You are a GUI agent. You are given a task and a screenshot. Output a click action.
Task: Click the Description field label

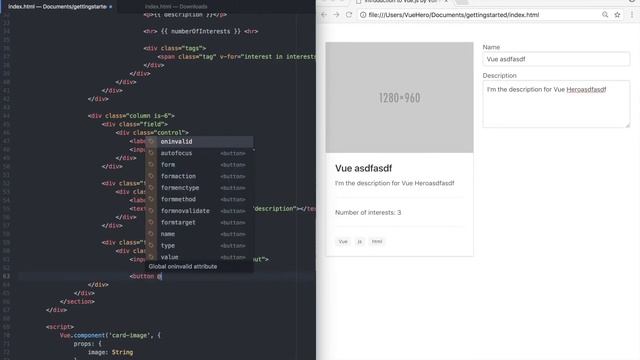pos(499,76)
